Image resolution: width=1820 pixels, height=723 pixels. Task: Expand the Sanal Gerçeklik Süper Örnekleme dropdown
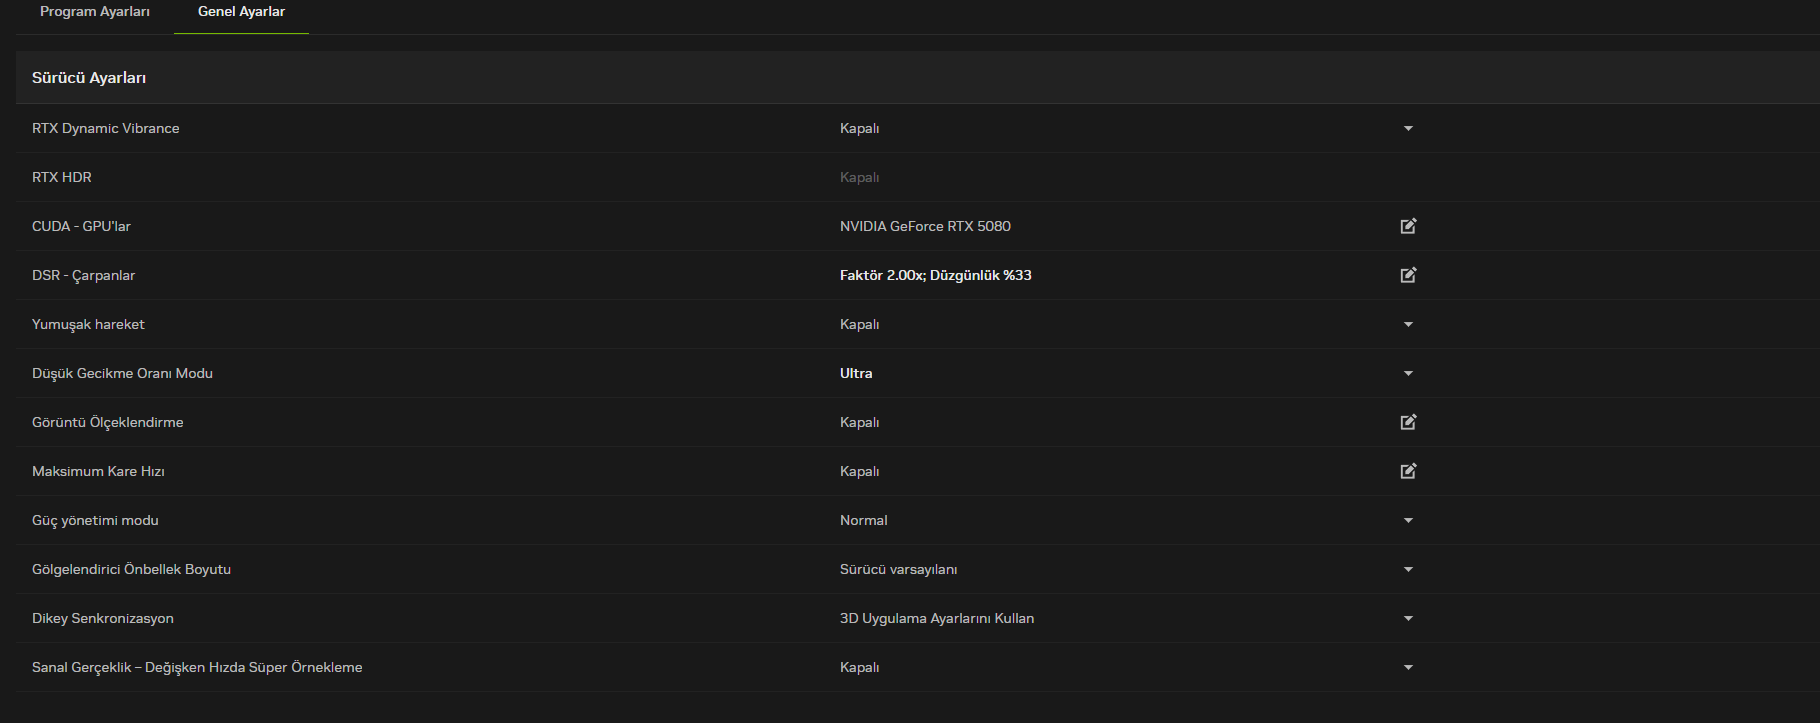pyautogui.click(x=1408, y=667)
